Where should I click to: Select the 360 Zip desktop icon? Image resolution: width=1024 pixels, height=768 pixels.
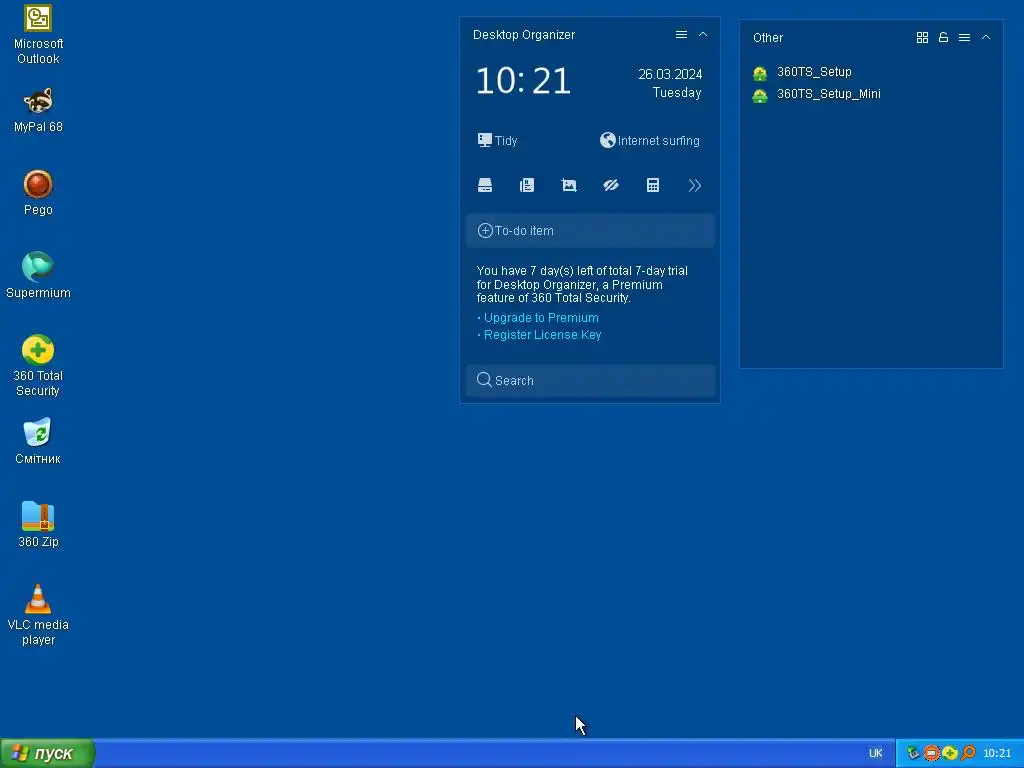(38, 524)
